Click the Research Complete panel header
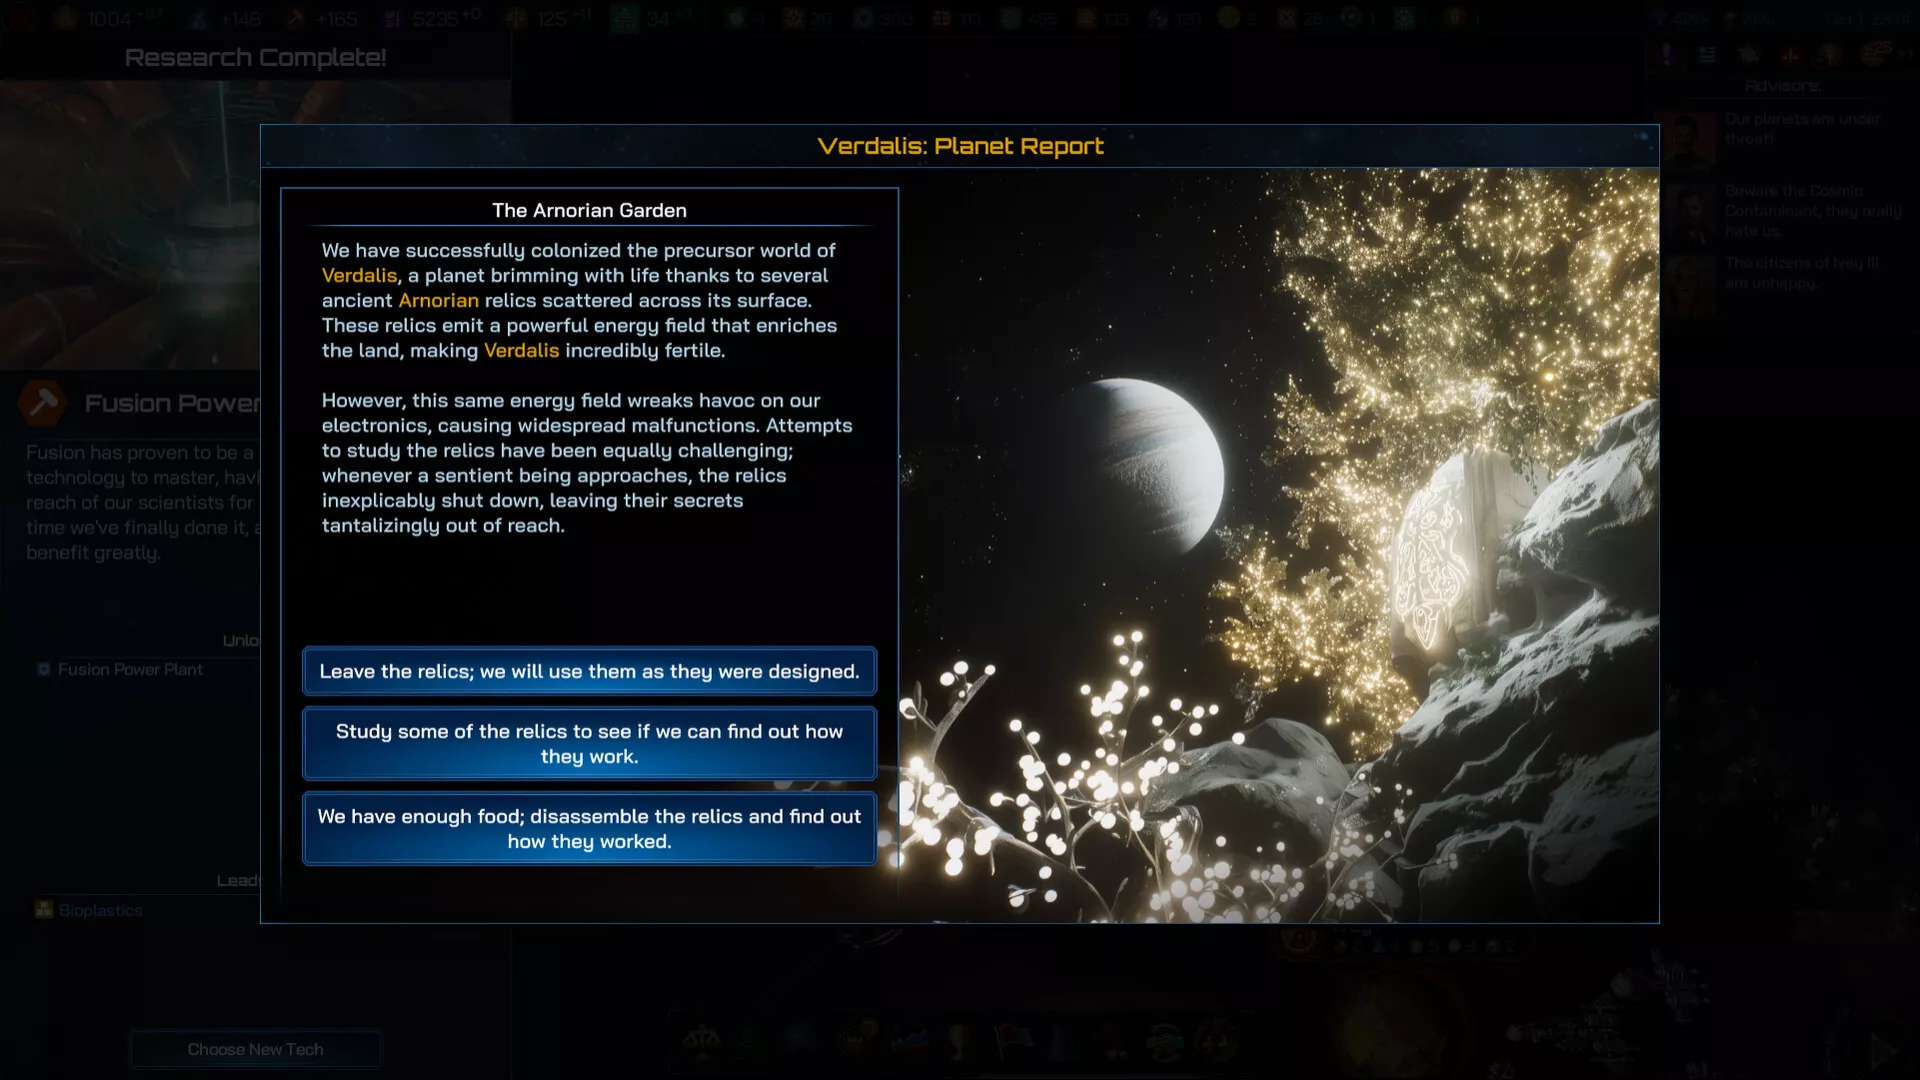 pos(255,57)
